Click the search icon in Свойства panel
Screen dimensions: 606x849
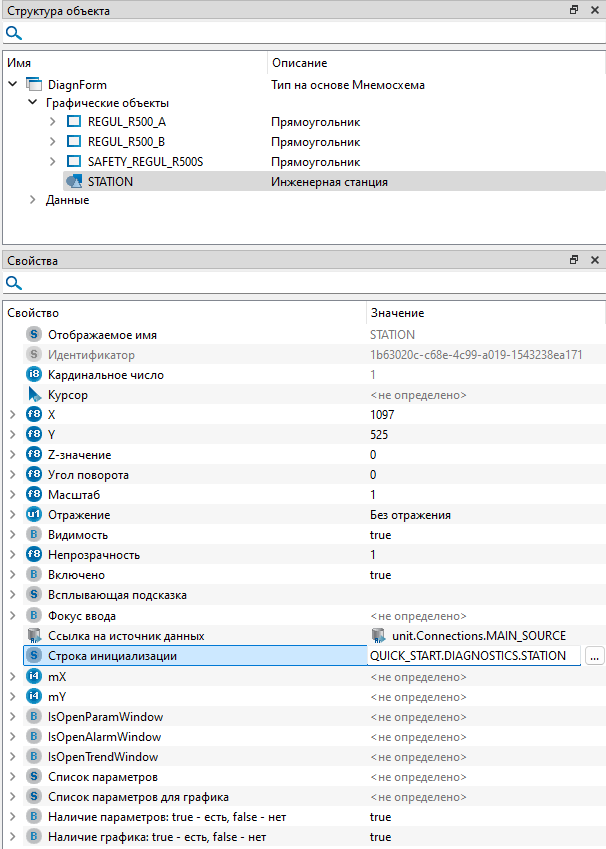click(14, 283)
